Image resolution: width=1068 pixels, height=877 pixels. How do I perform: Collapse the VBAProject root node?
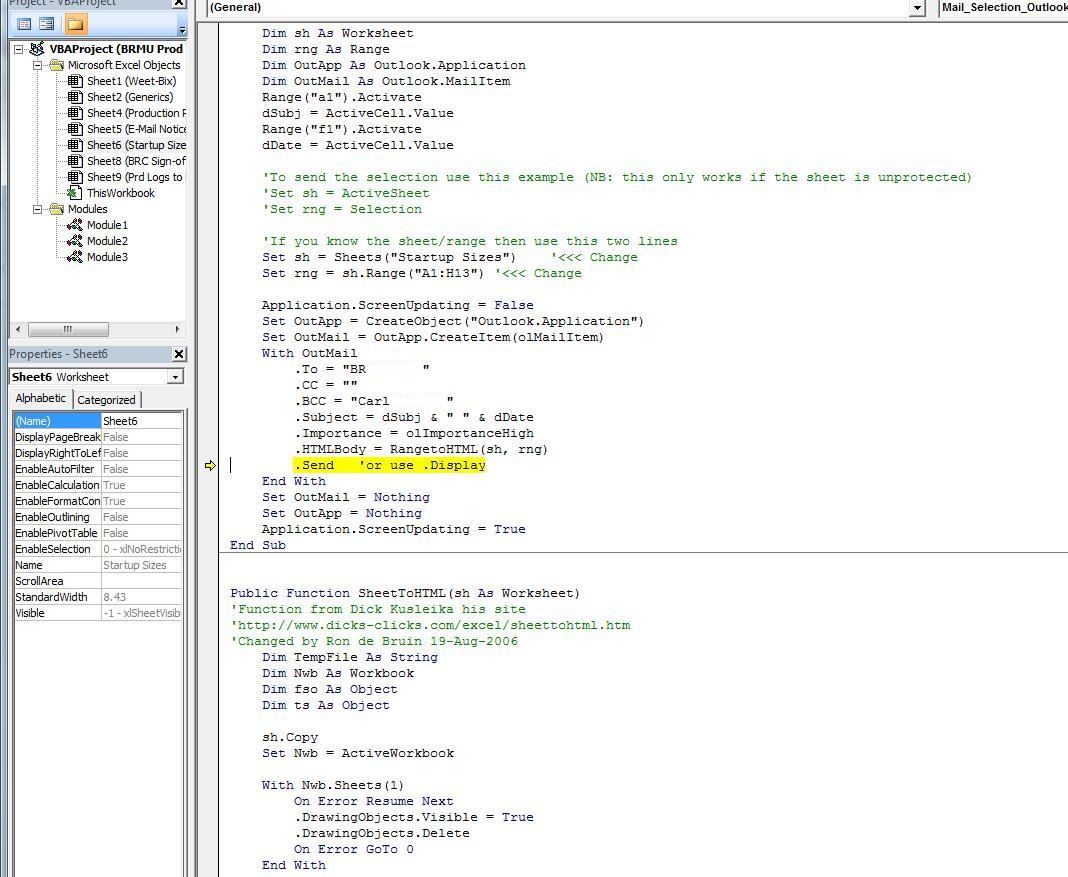coord(19,49)
